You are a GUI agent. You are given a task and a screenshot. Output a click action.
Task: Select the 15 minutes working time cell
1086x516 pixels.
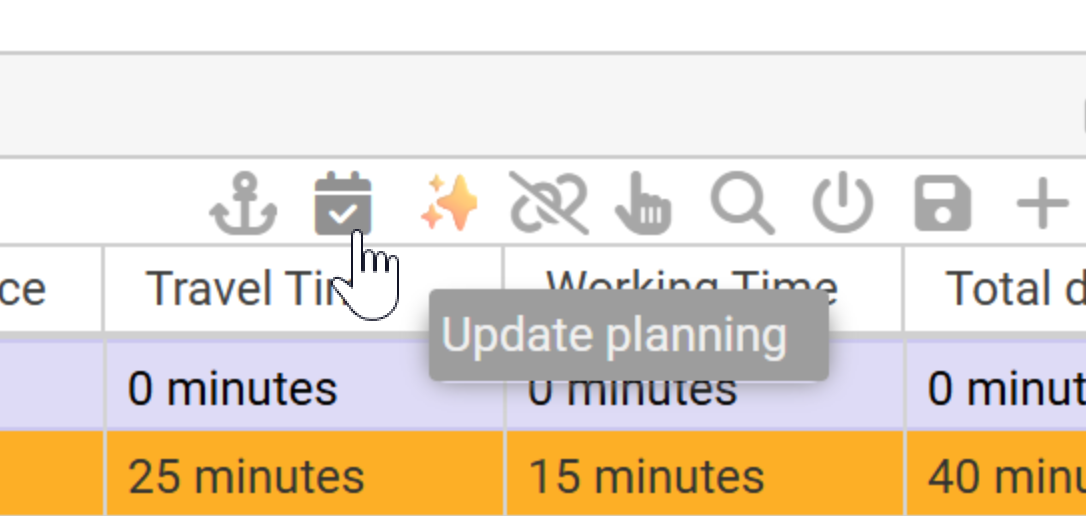point(646,477)
